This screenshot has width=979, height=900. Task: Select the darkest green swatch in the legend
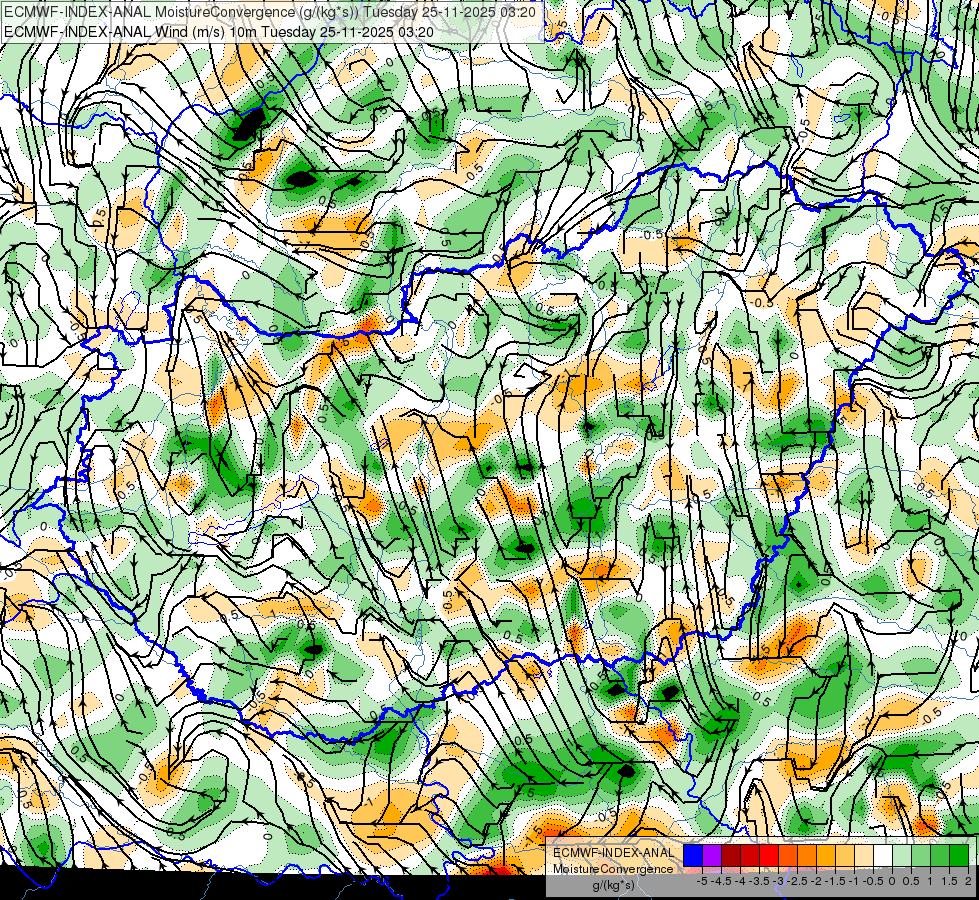pos(959,856)
